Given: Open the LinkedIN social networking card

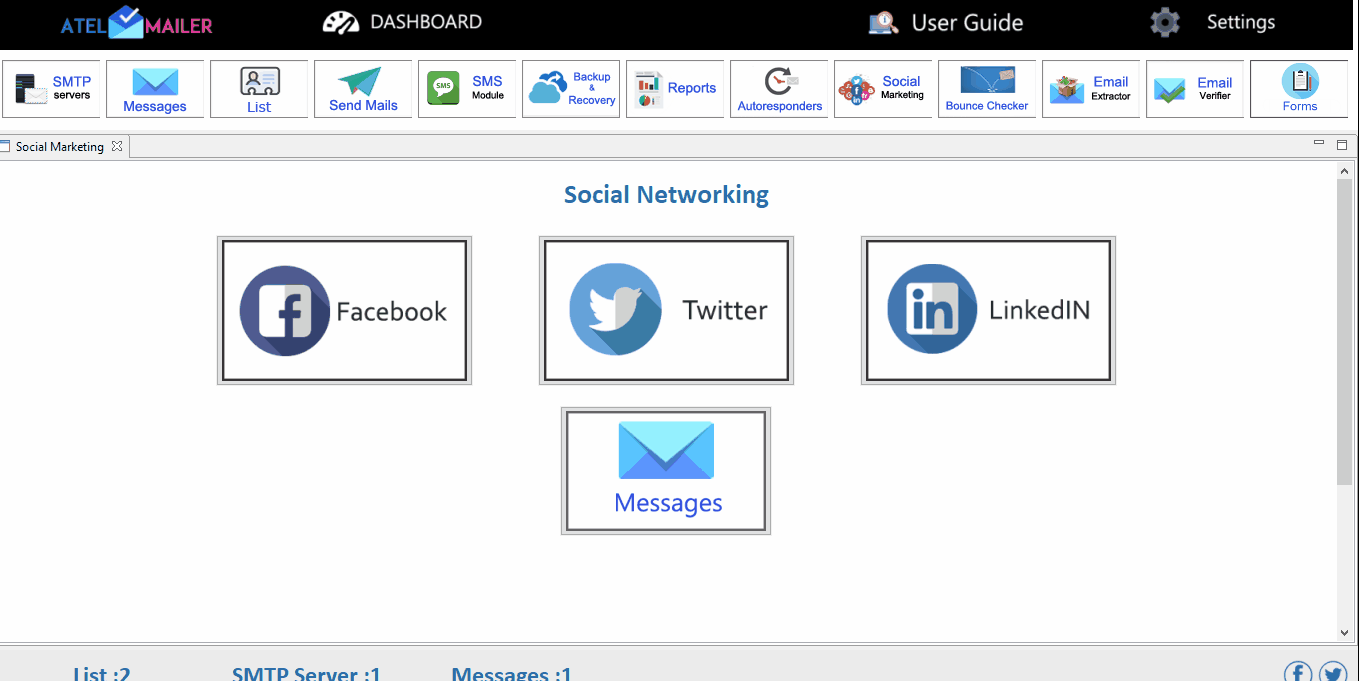Looking at the screenshot, I should pyautogui.click(x=988, y=310).
